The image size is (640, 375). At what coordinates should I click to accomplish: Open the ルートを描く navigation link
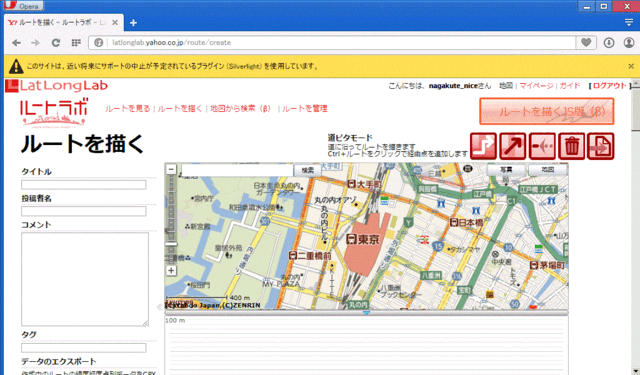[180, 109]
